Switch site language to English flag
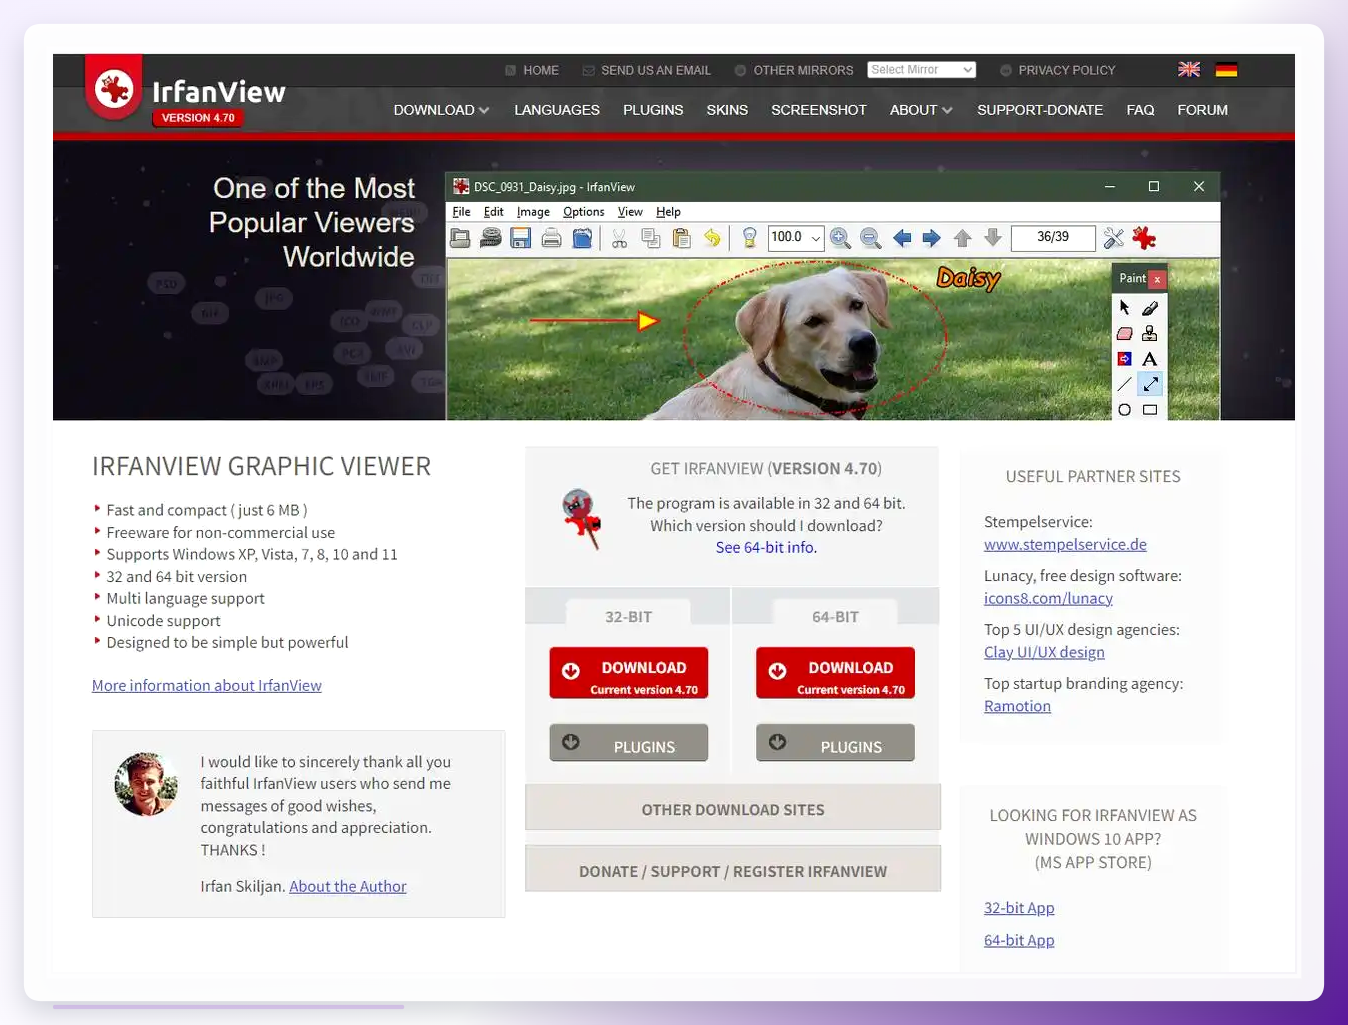 (1189, 69)
